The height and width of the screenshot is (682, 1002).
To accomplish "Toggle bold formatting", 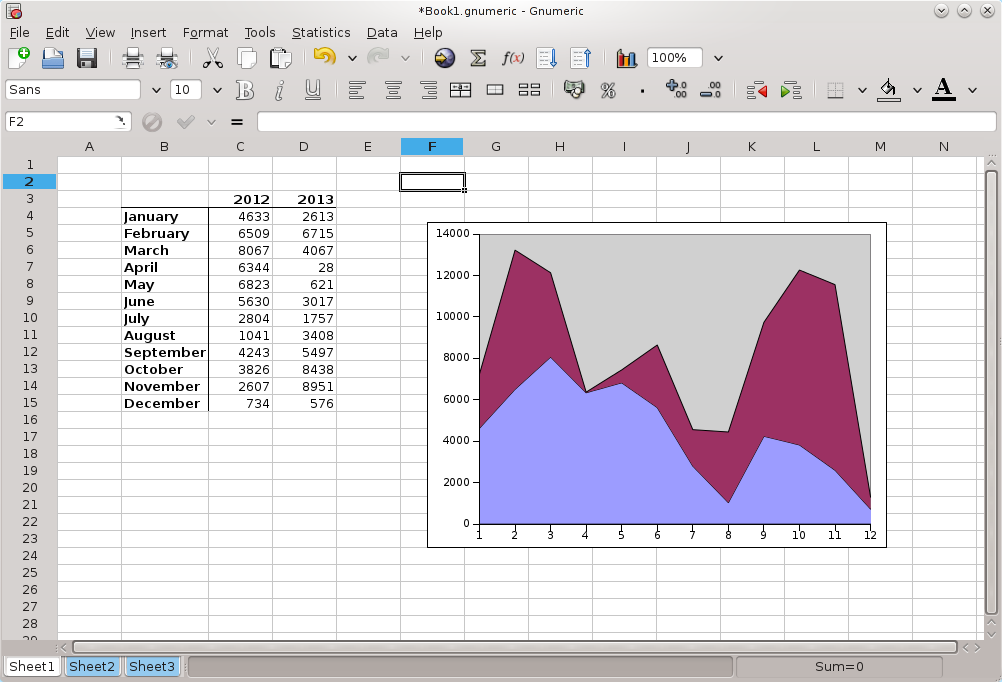I will (245, 90).
